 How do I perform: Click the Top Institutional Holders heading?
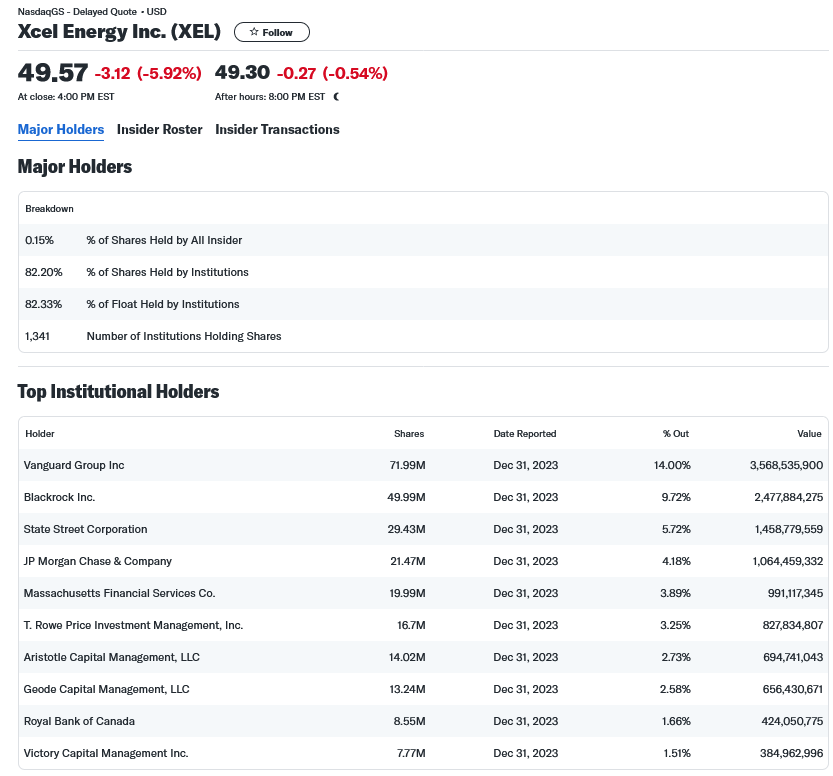coord(118,391)
